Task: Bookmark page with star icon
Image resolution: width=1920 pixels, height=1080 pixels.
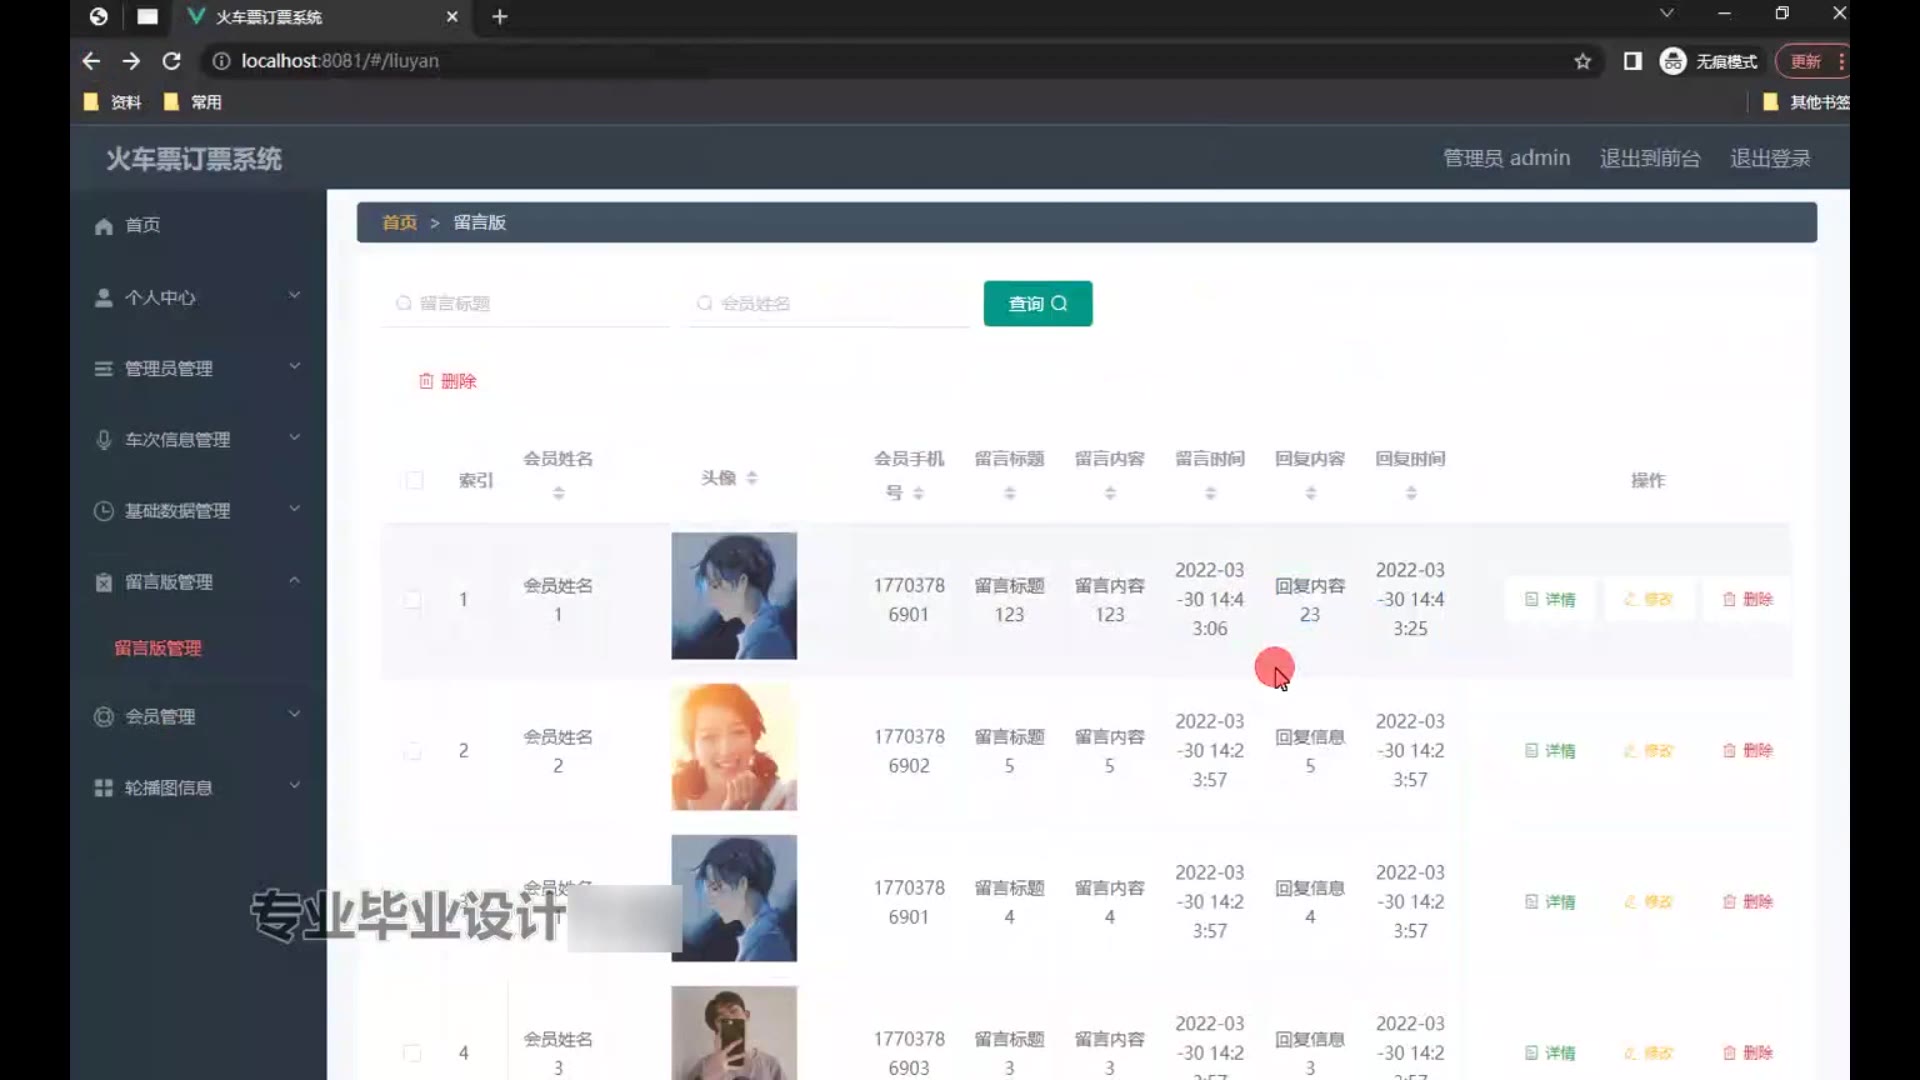Action: click(1582, 61)
